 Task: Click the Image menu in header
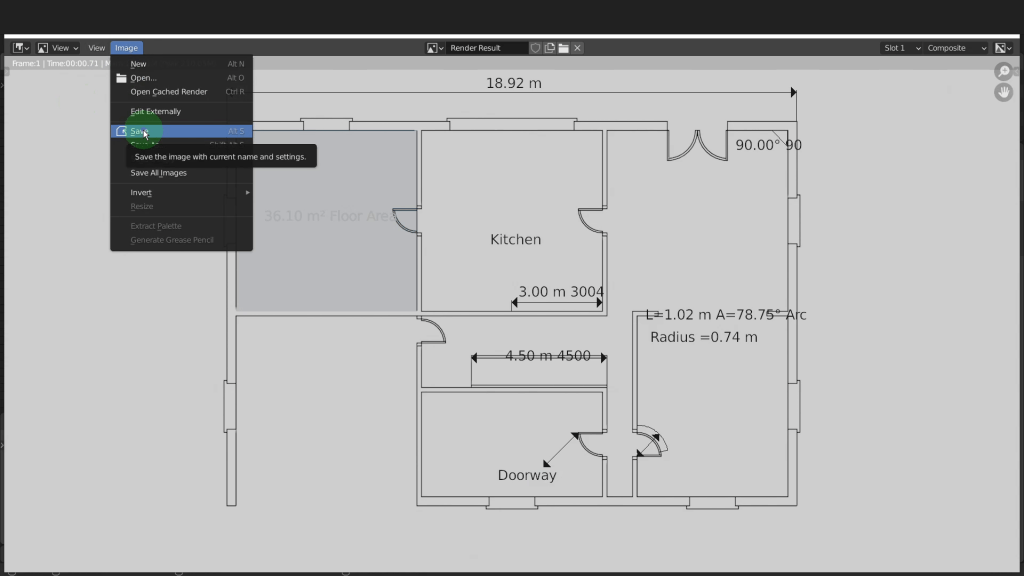(126, 48)
